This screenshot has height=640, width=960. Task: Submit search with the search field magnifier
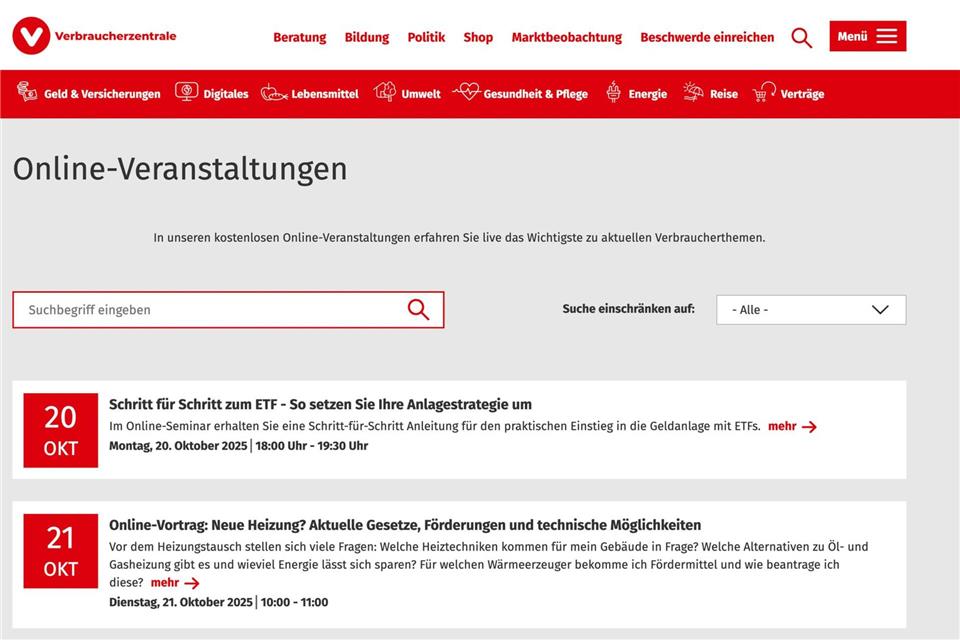[418, 310]
